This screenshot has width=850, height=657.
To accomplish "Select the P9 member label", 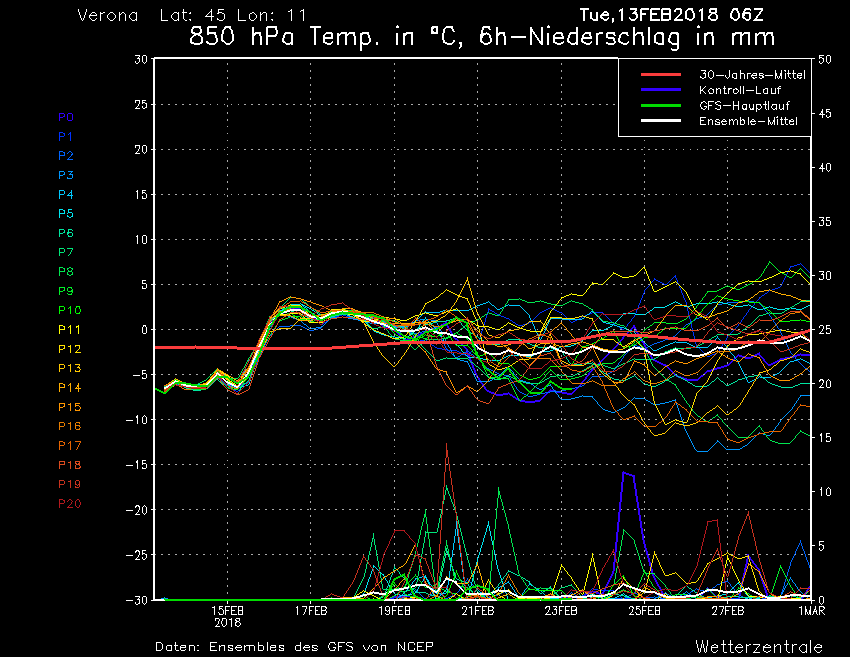I will pos(66,291).
